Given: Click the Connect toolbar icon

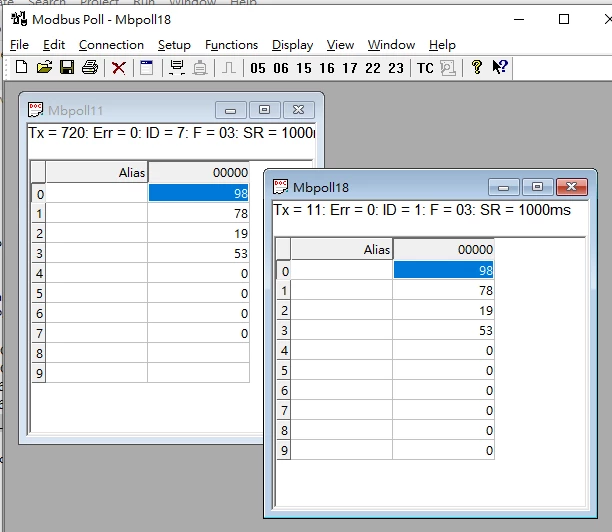Looking at the screenshot, I should coord(177,68).
